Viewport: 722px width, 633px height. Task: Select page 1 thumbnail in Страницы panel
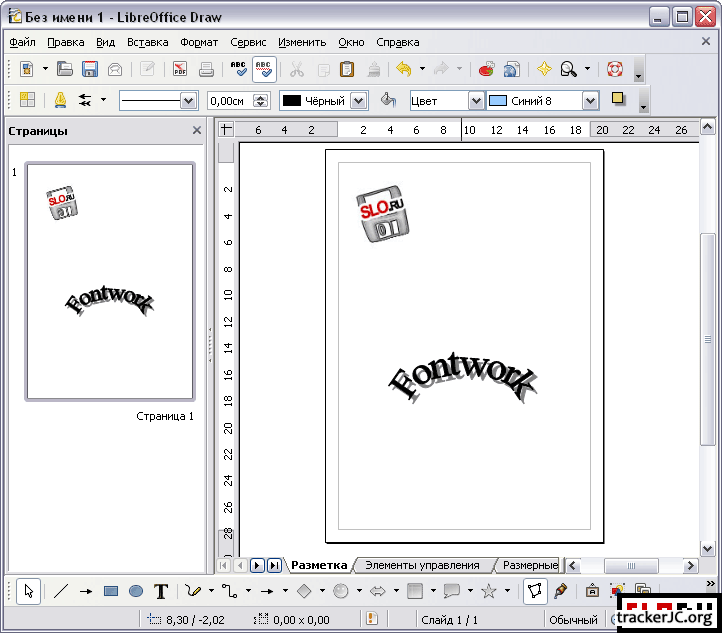[x=109, y=281]
